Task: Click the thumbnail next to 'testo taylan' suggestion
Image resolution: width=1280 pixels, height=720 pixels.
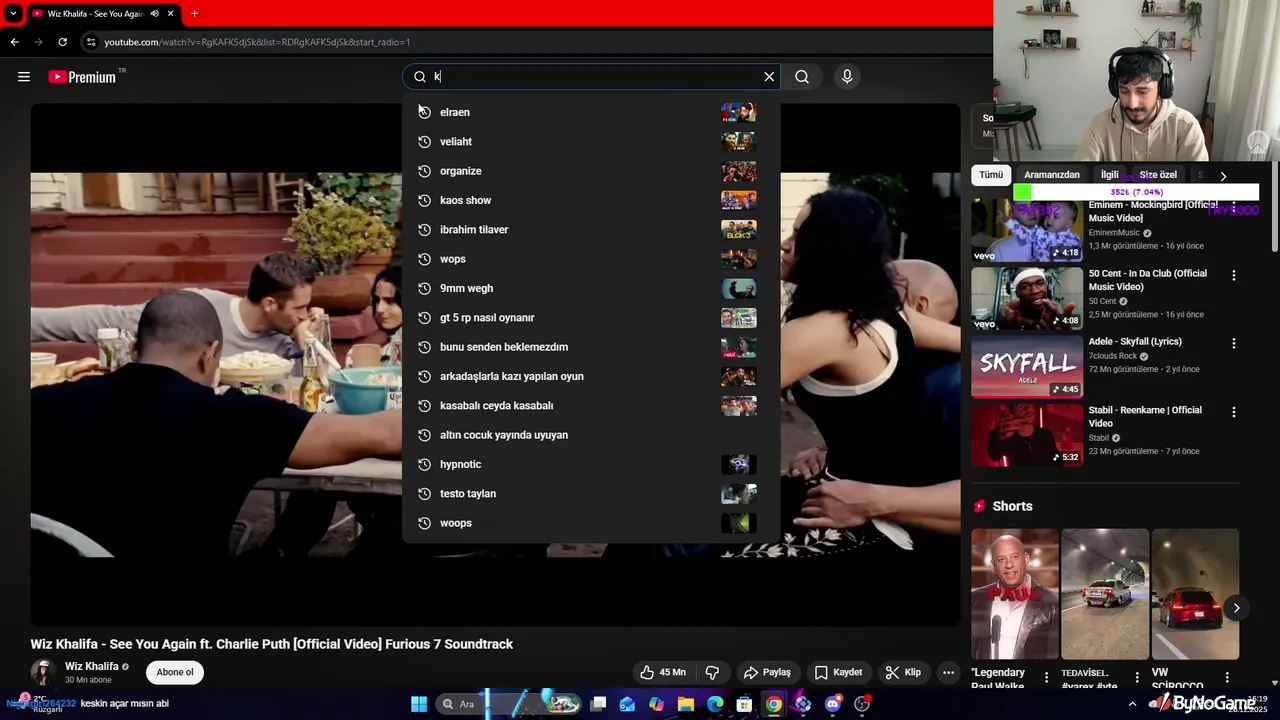Action: point(739,493)
